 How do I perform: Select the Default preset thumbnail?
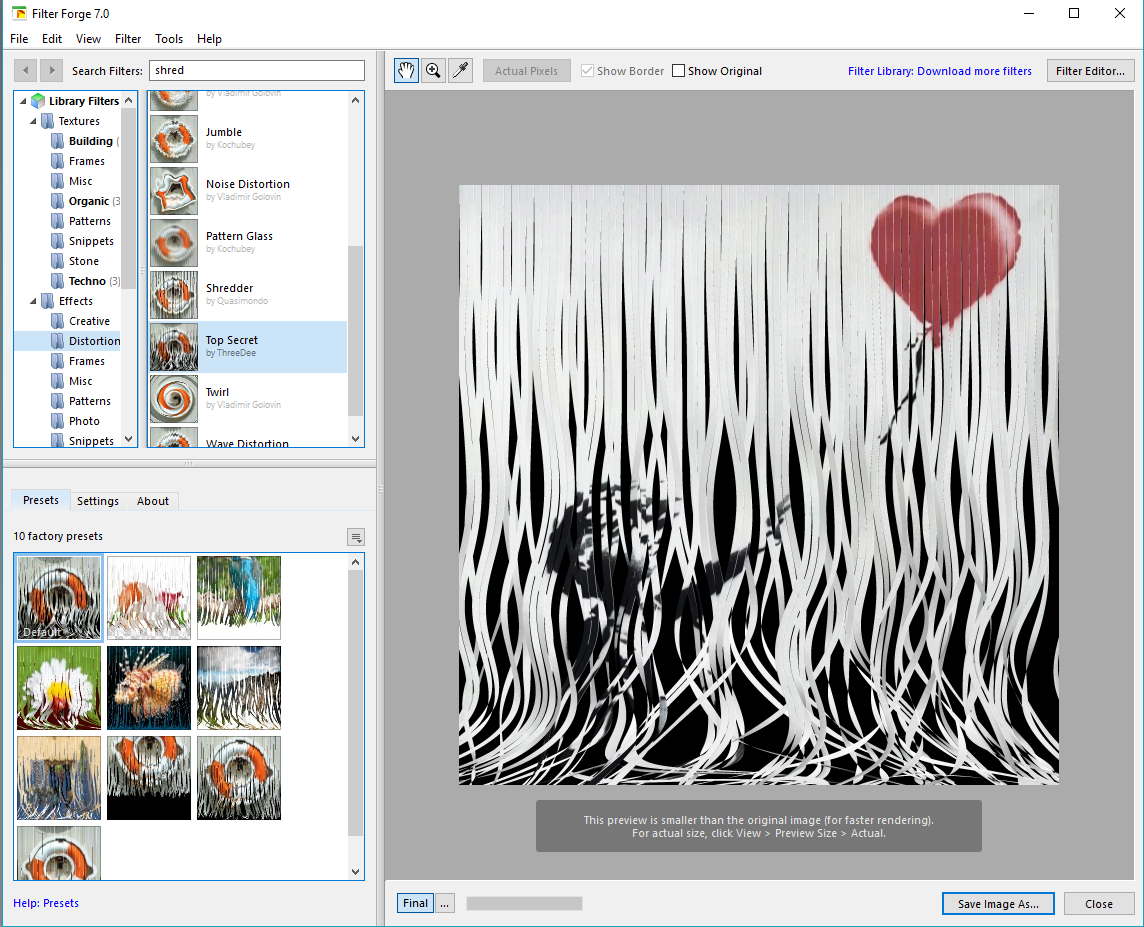(x=58, y=597)
